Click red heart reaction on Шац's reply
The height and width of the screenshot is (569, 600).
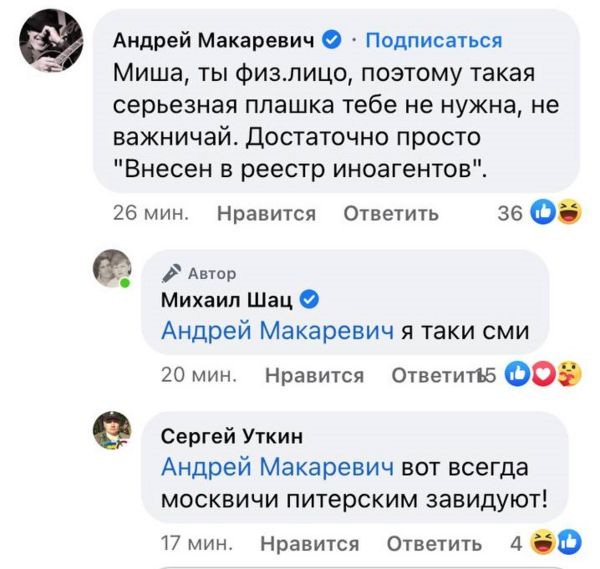[543, 376]
